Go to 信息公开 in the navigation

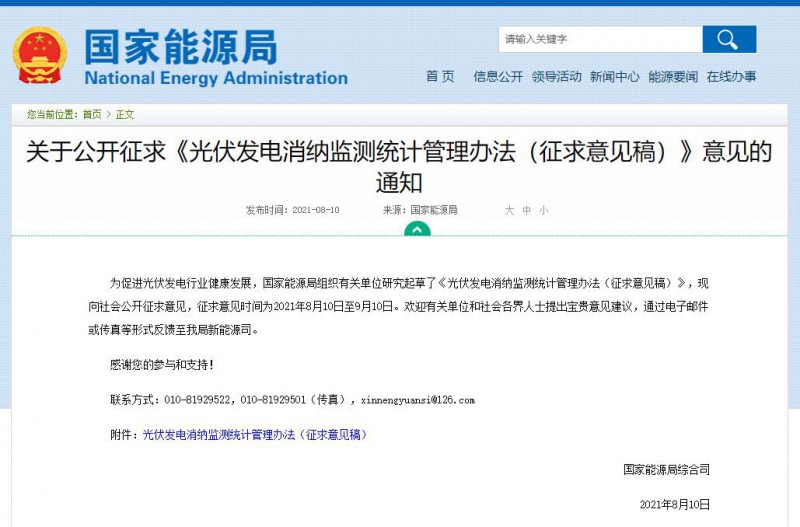[498, 77]
